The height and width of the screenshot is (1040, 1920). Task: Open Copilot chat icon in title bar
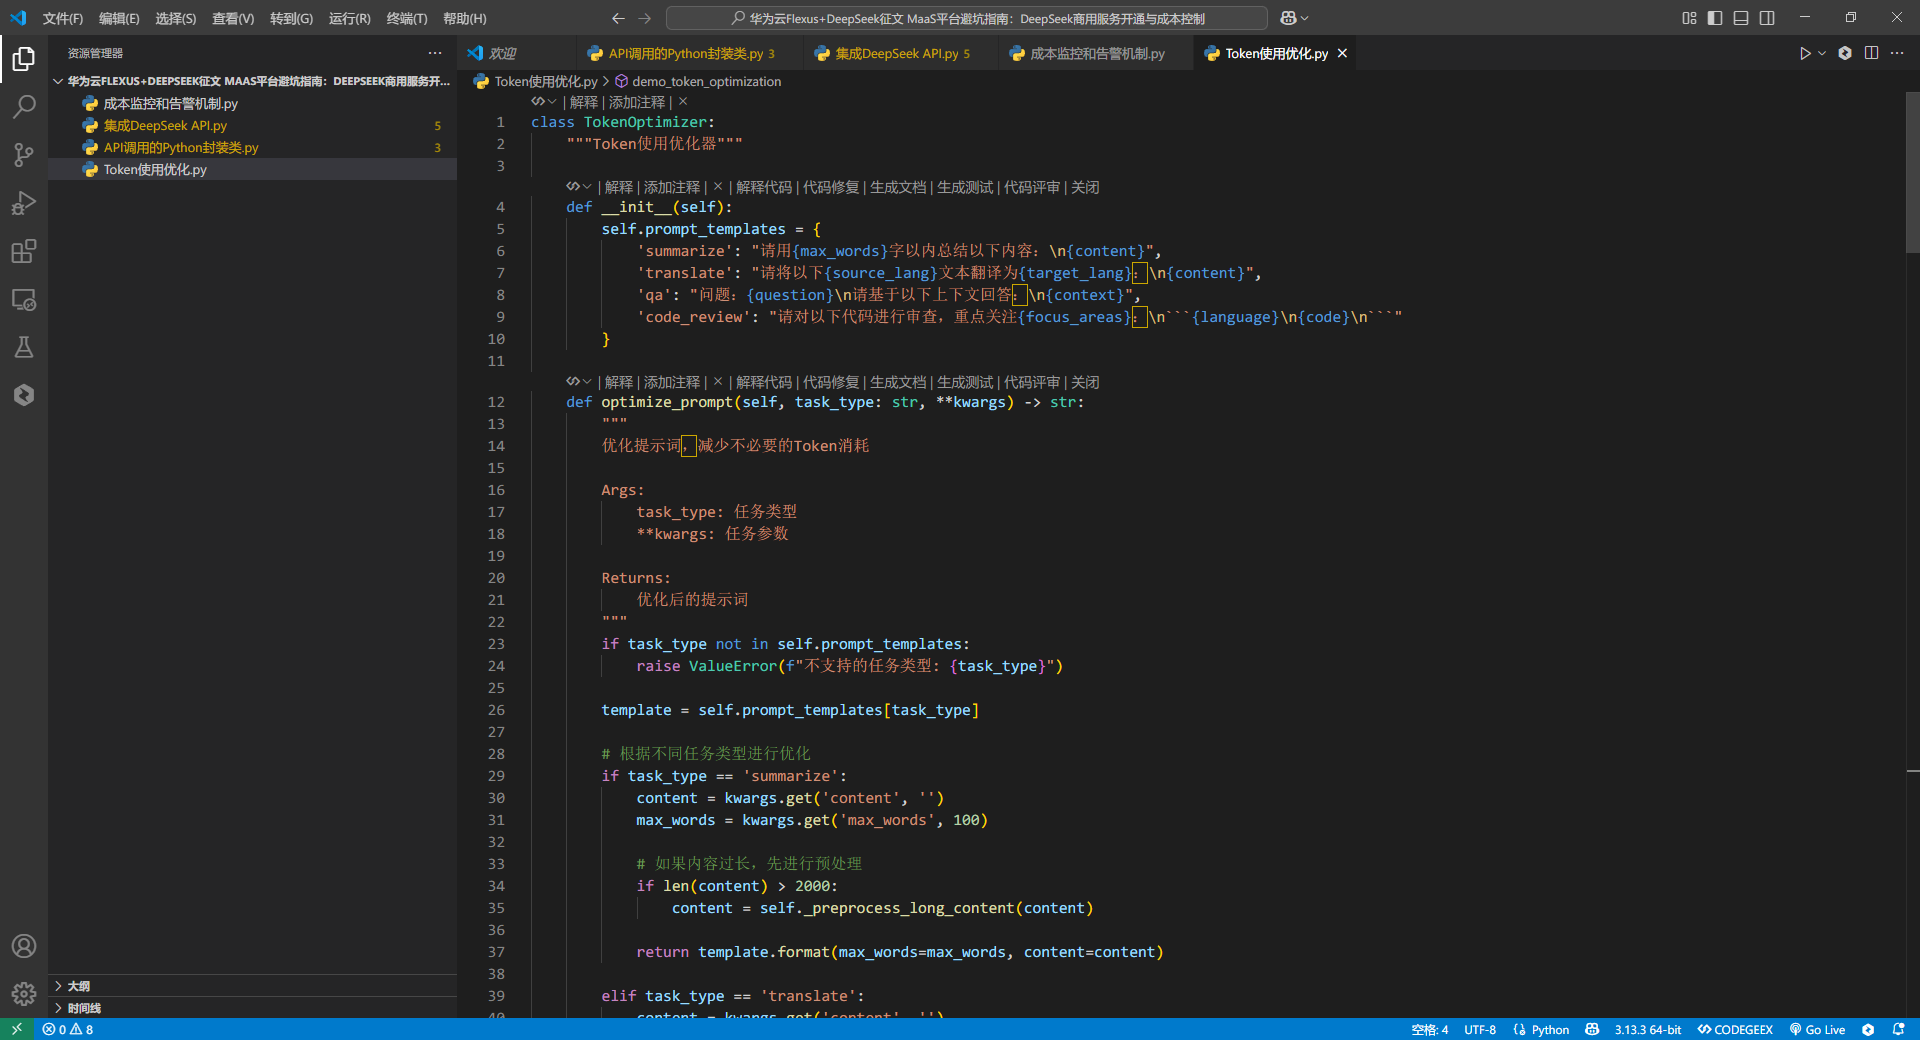(x=1288, y=18)
